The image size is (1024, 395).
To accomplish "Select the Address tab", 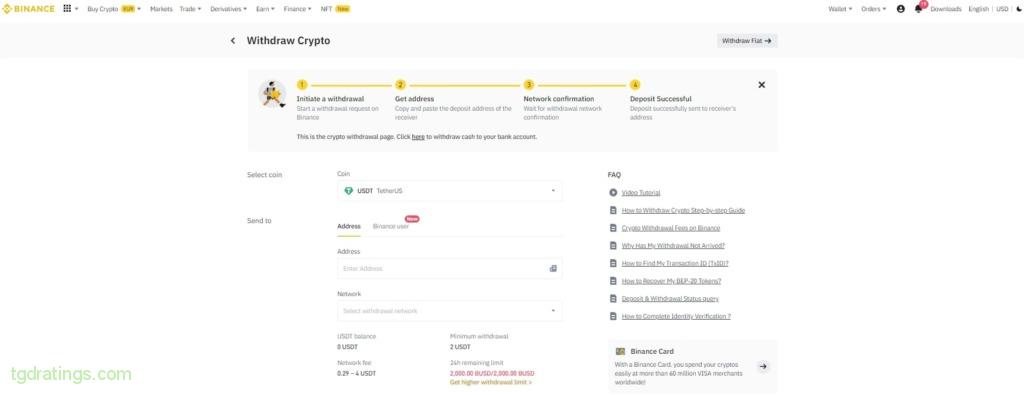I will coord(349,227).
